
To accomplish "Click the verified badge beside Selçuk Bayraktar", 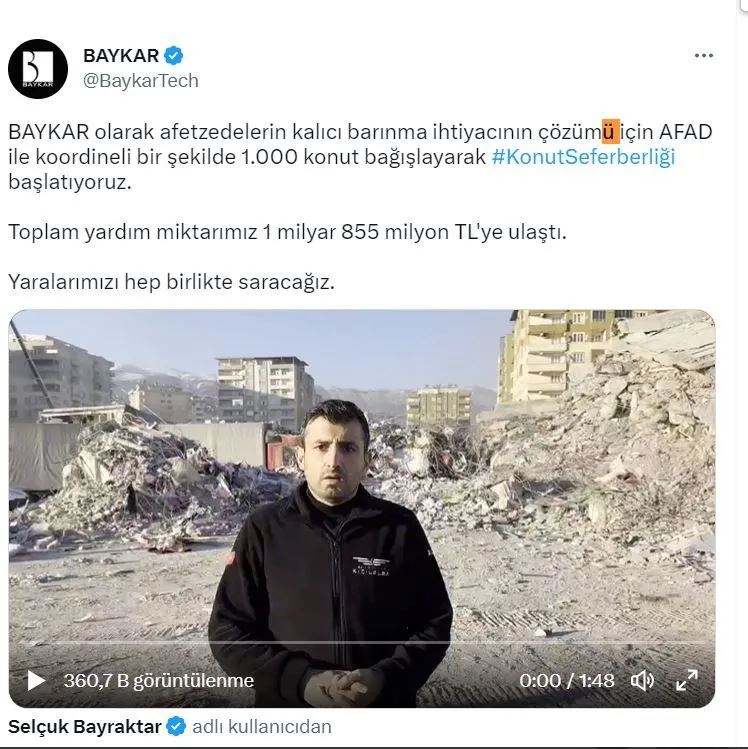I will point(176,727).
